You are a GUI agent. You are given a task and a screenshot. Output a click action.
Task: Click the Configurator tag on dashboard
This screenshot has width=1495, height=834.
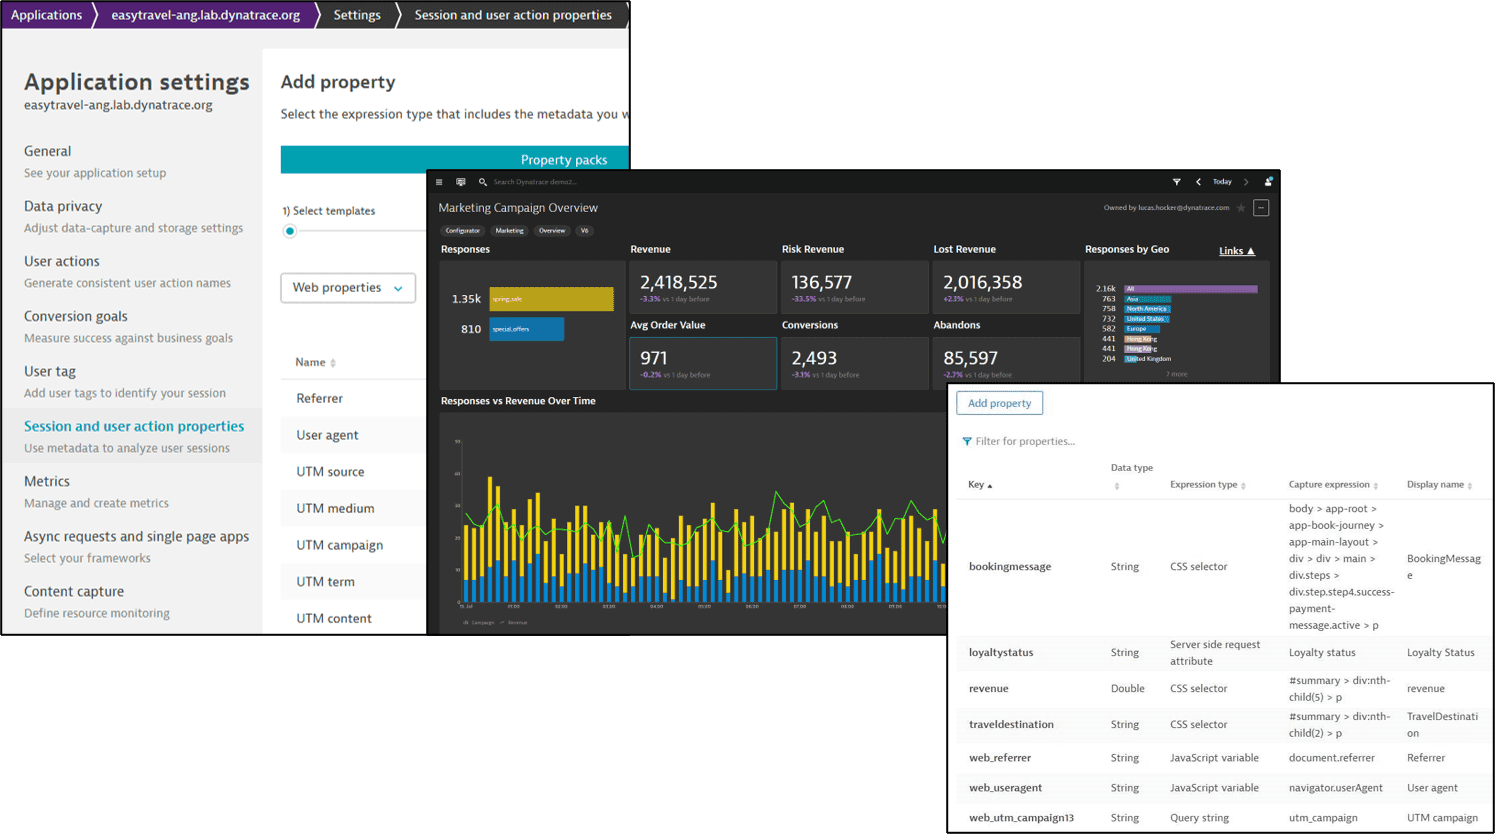462,231
